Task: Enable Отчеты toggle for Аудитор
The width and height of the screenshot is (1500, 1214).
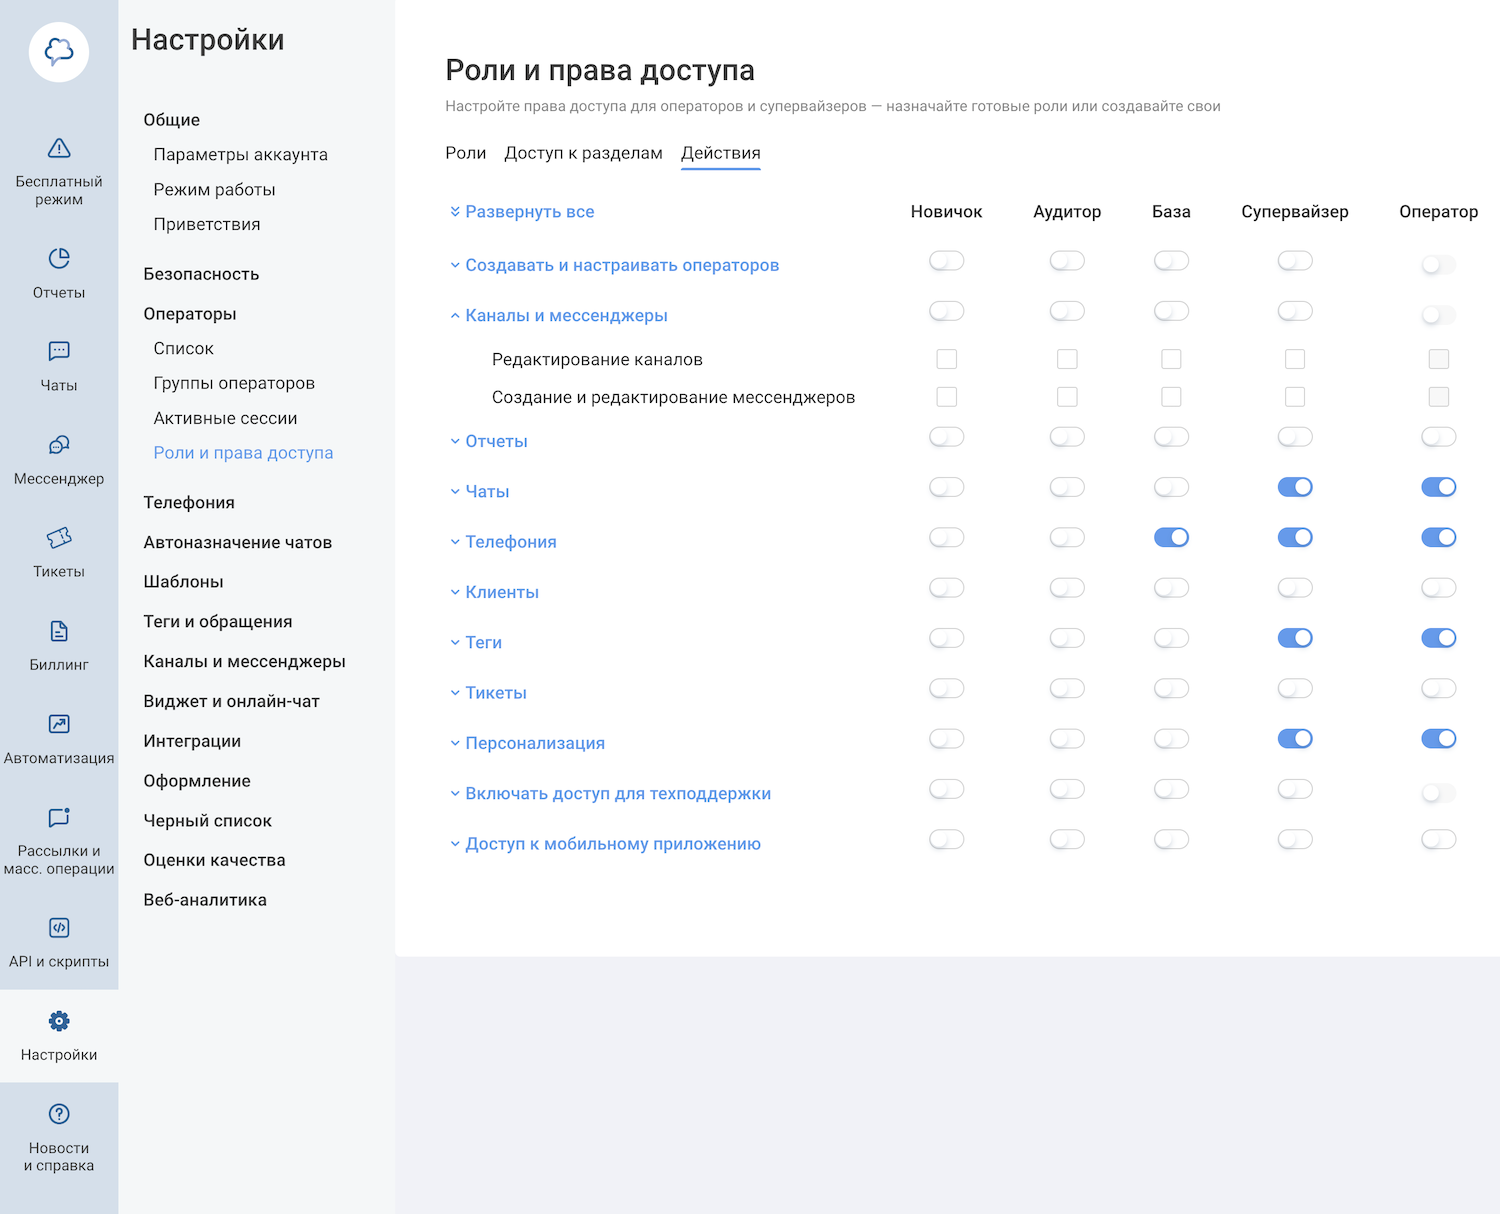Action: pos(1067,437)
